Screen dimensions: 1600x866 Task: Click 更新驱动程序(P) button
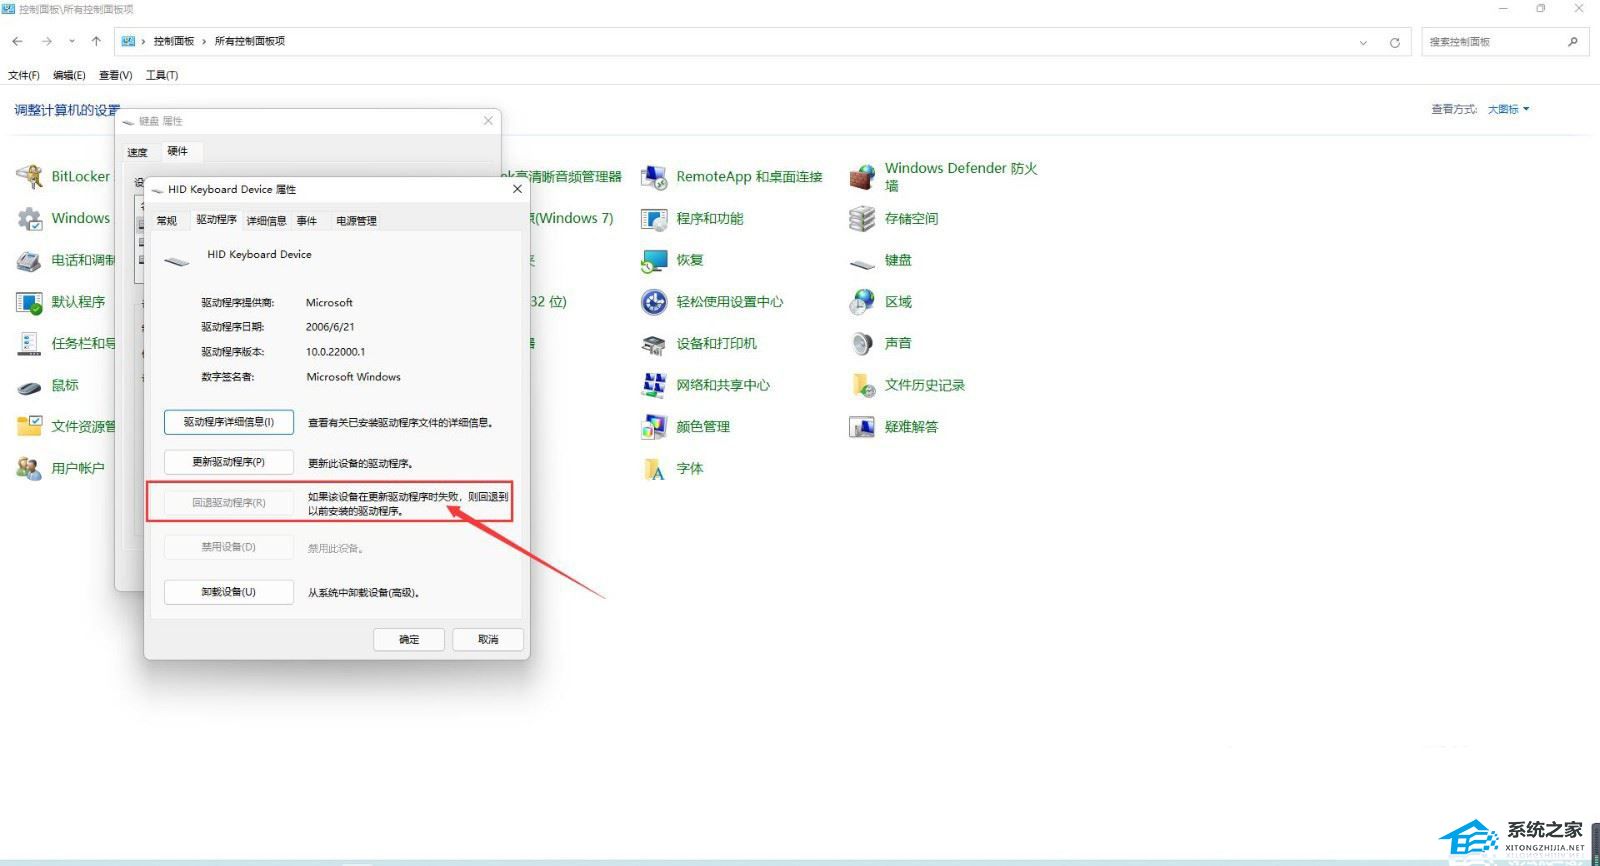click(x=229, y=462)
